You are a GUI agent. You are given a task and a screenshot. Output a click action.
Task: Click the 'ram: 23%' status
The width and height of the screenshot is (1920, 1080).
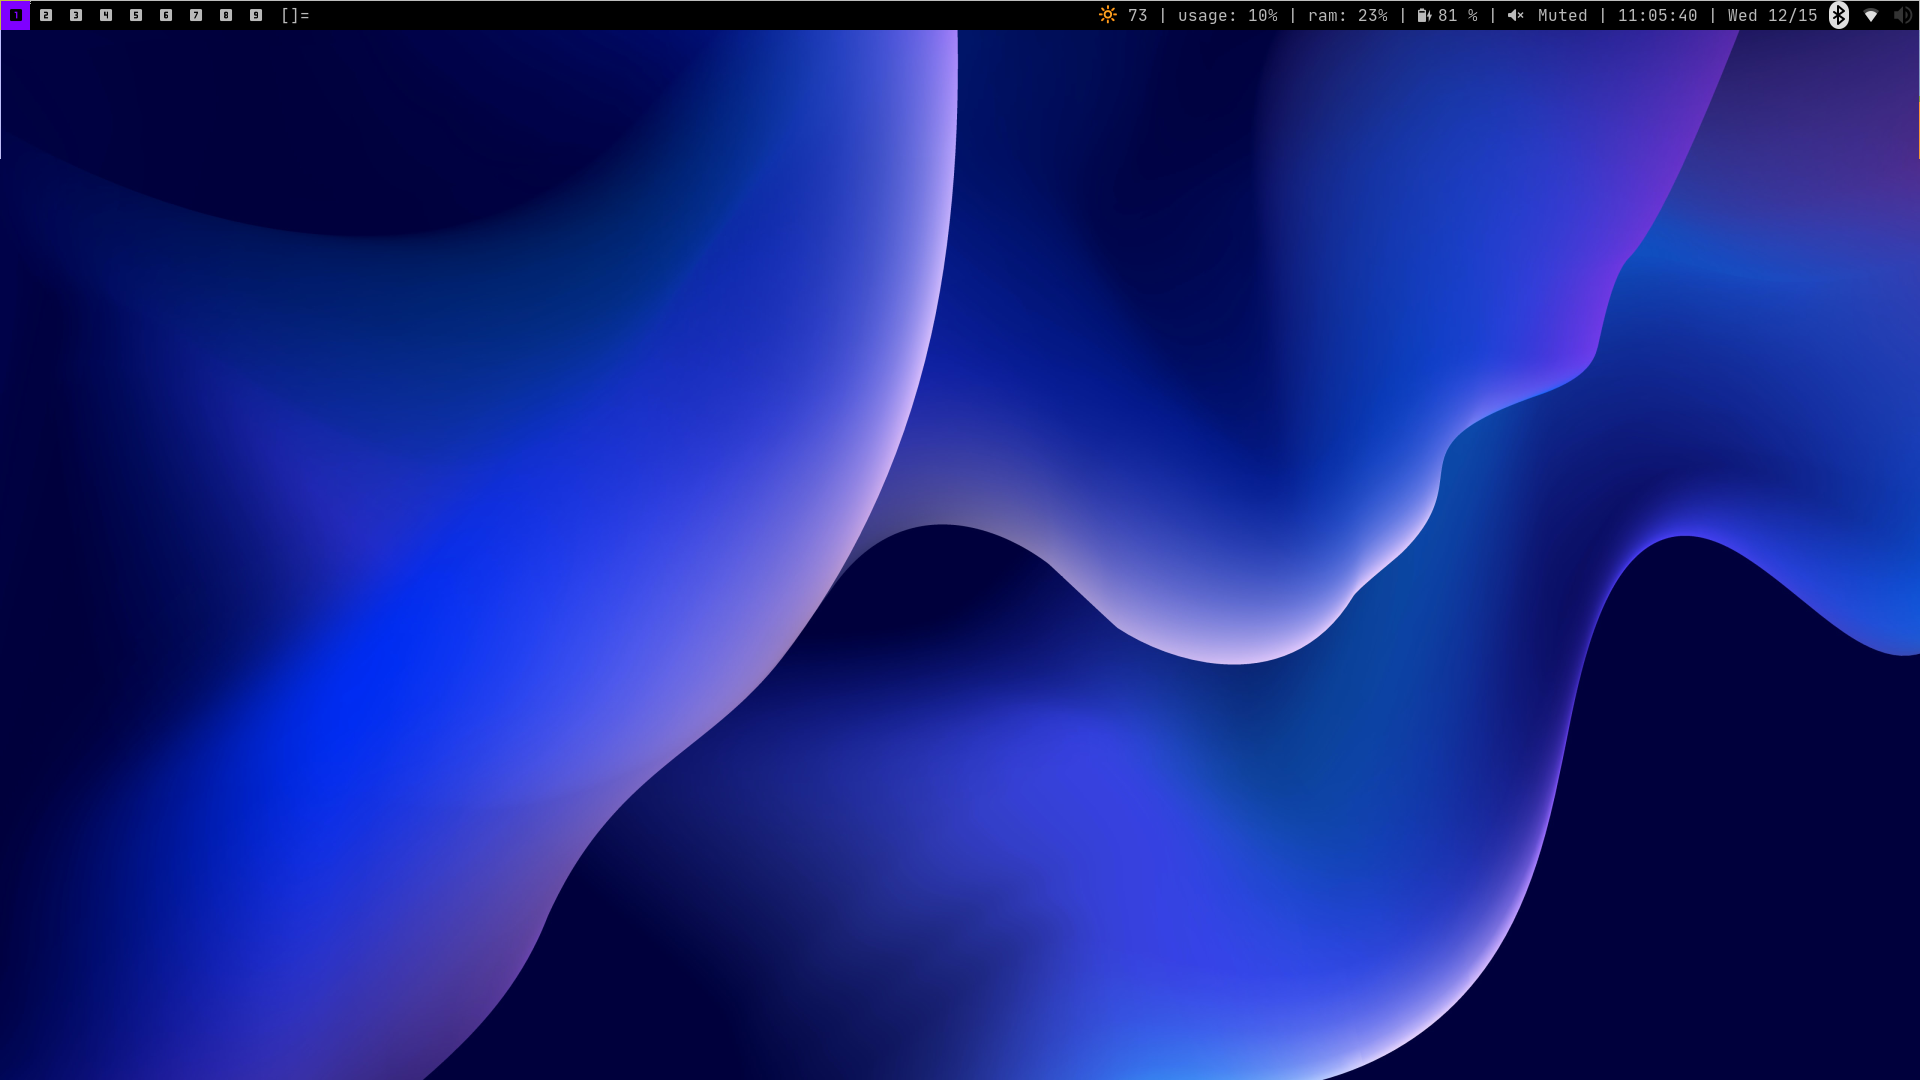point(1348,15)
